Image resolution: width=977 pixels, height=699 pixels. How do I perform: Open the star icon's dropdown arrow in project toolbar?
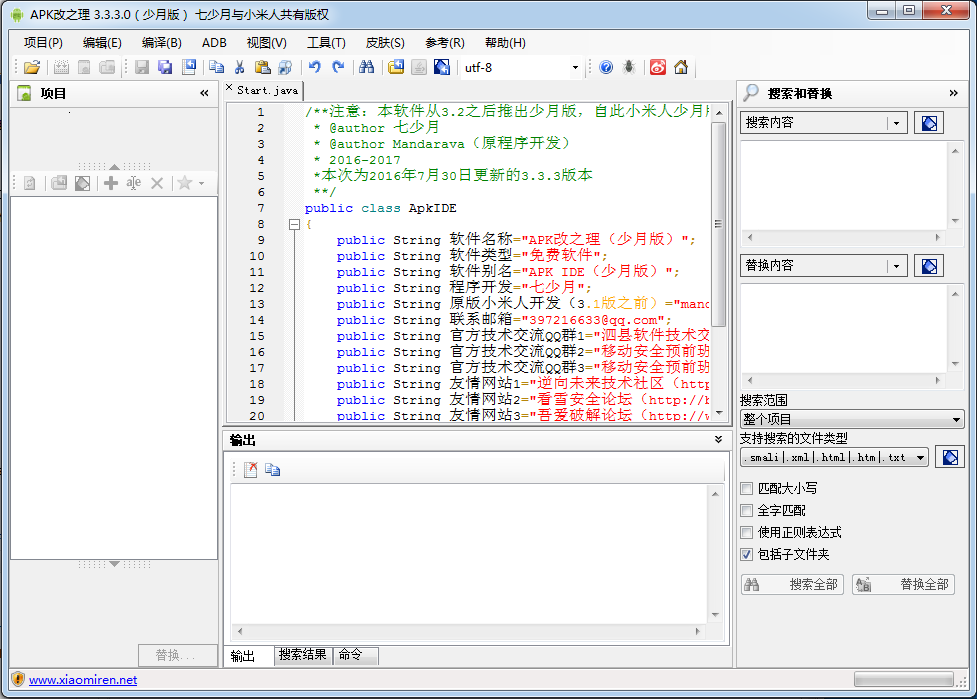coord(201,184)
